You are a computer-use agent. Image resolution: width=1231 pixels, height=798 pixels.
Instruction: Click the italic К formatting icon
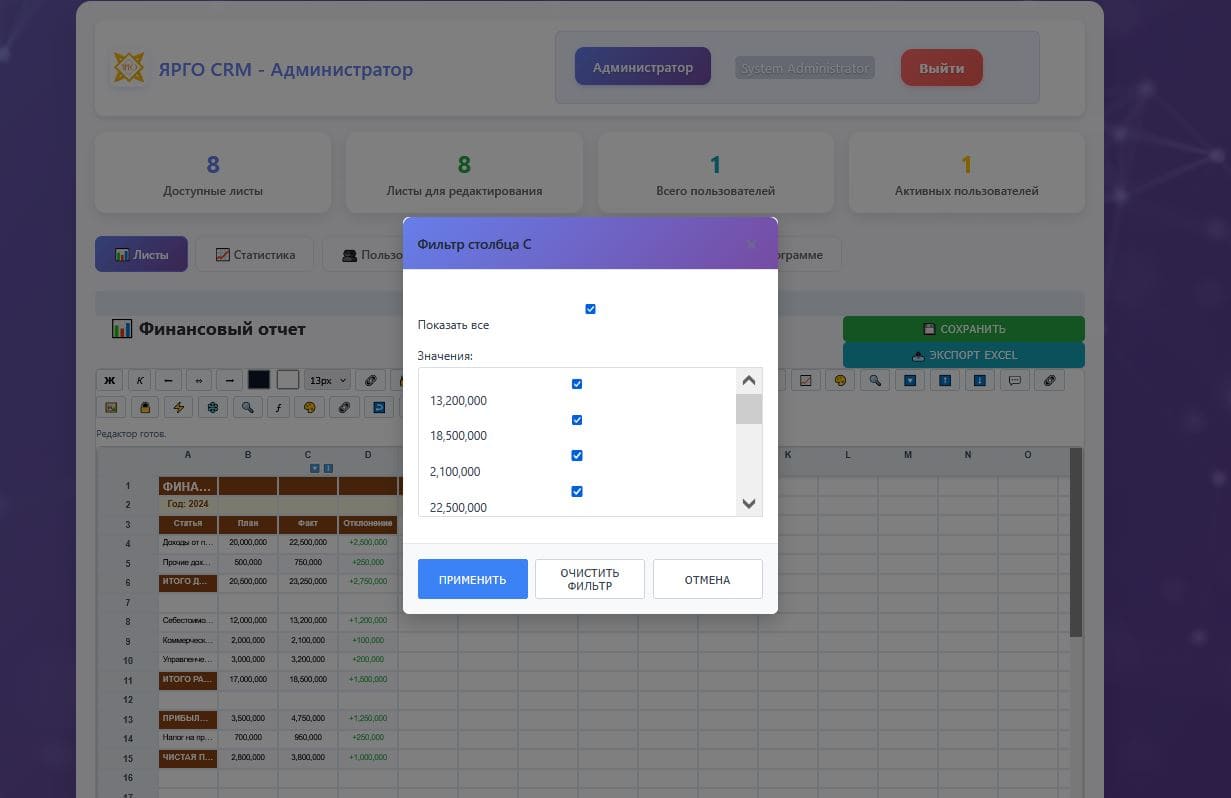(x=139, y=380)
